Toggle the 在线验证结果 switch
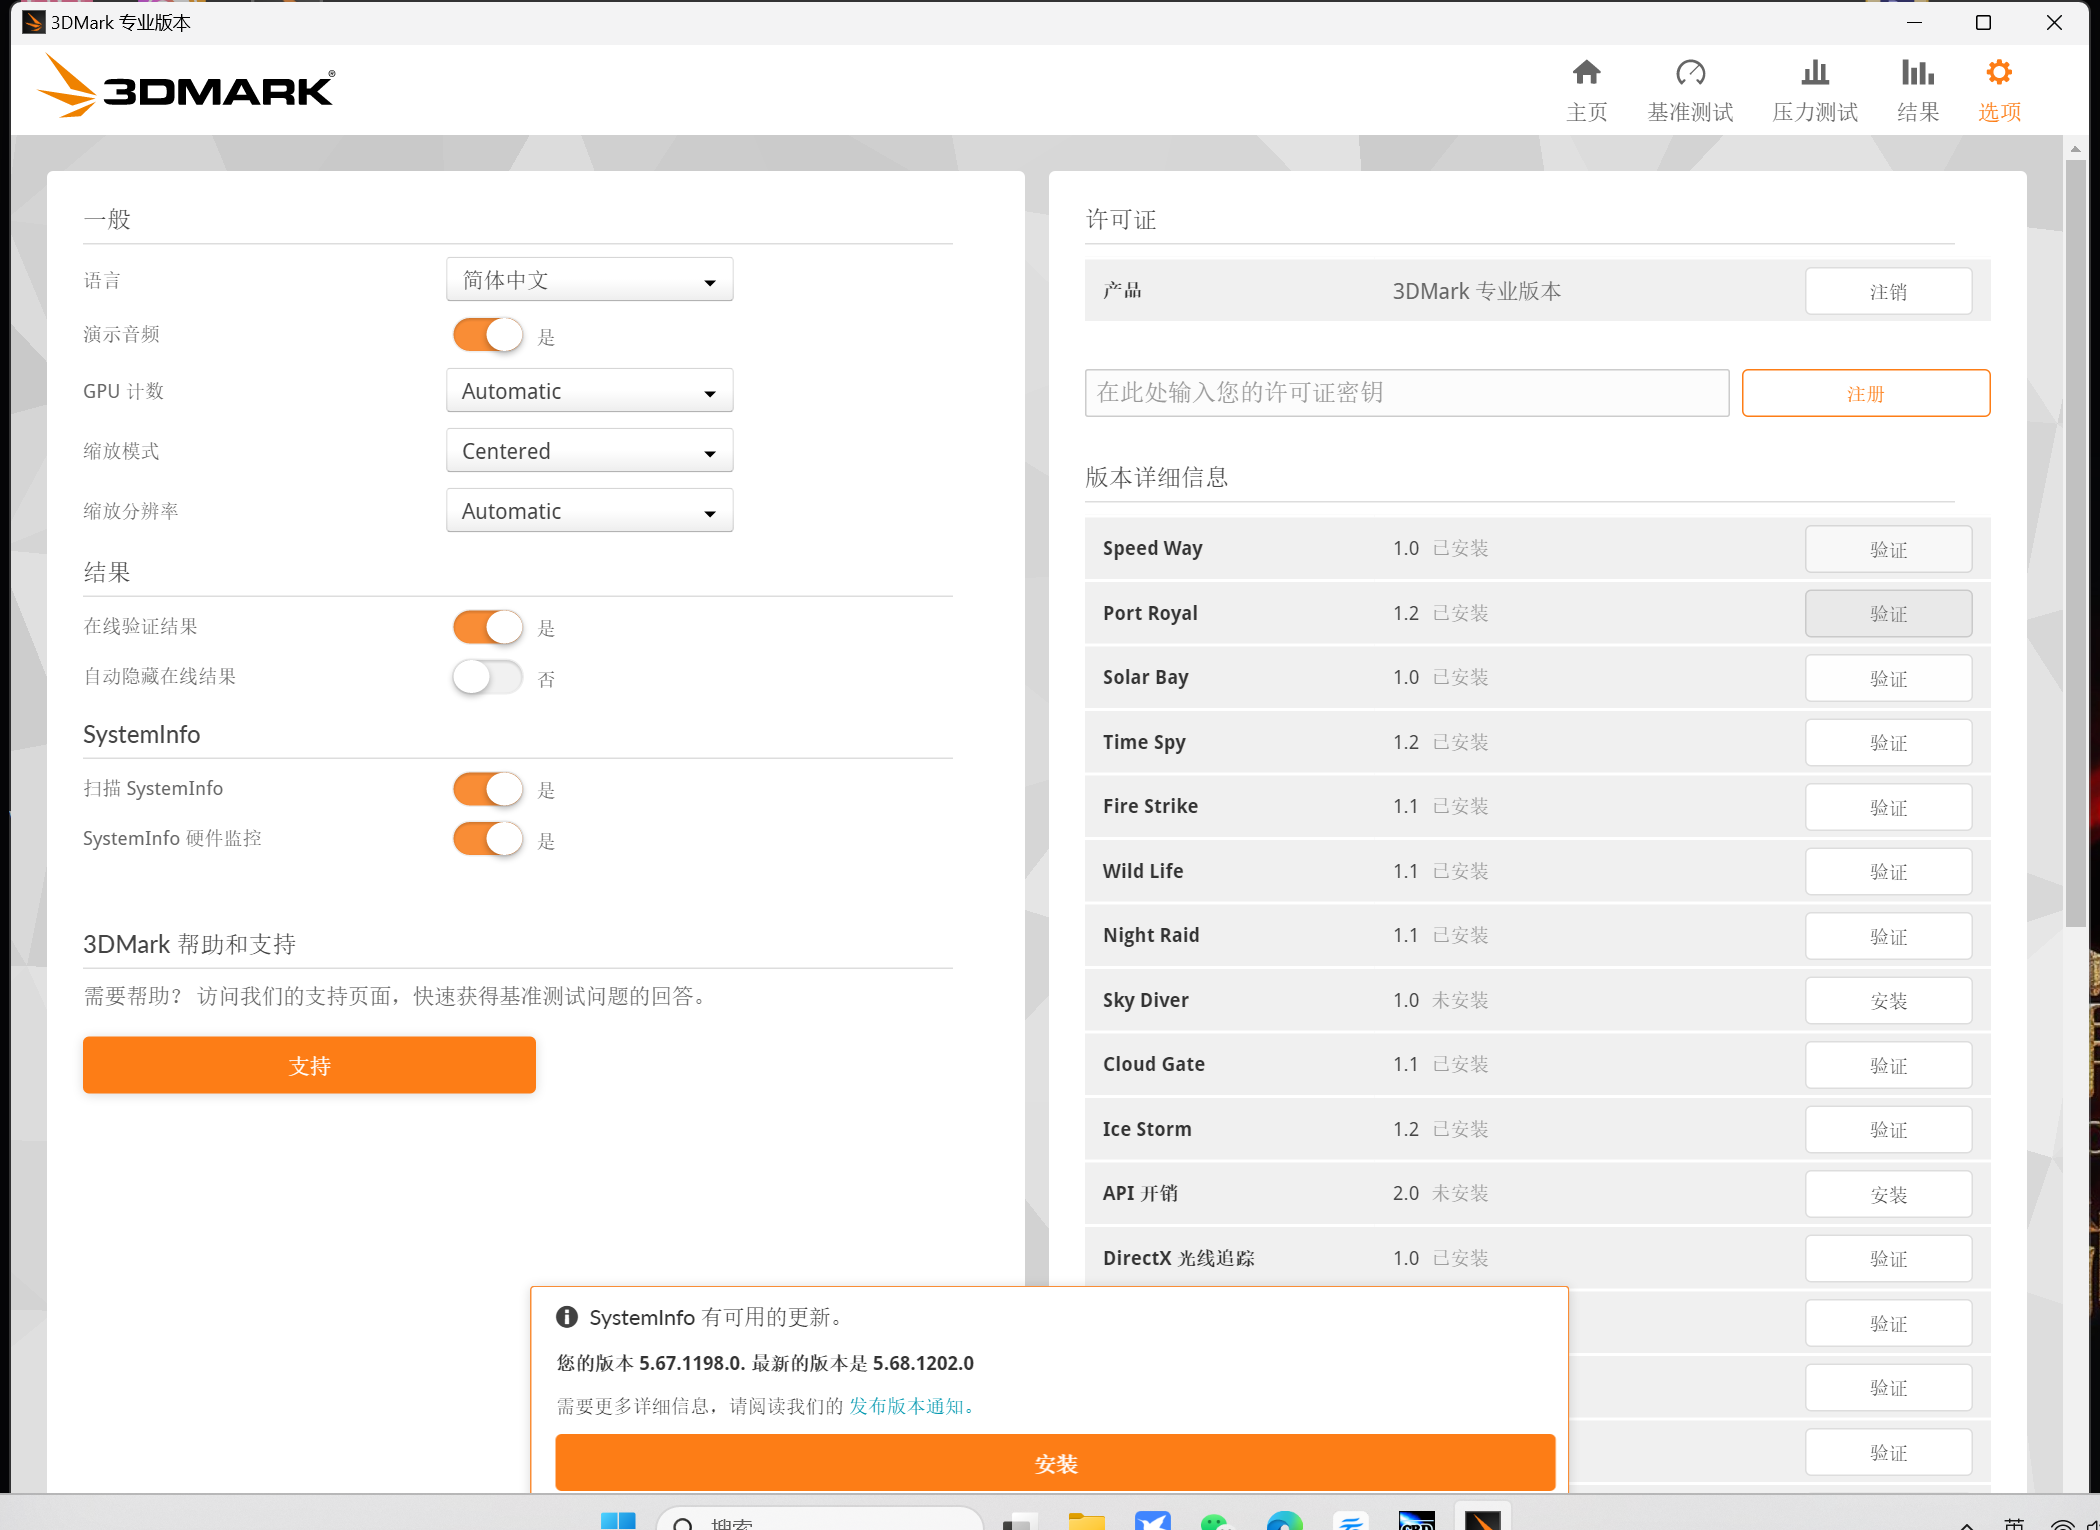Screen dimensions: 2100x1530 coord(488,627)
